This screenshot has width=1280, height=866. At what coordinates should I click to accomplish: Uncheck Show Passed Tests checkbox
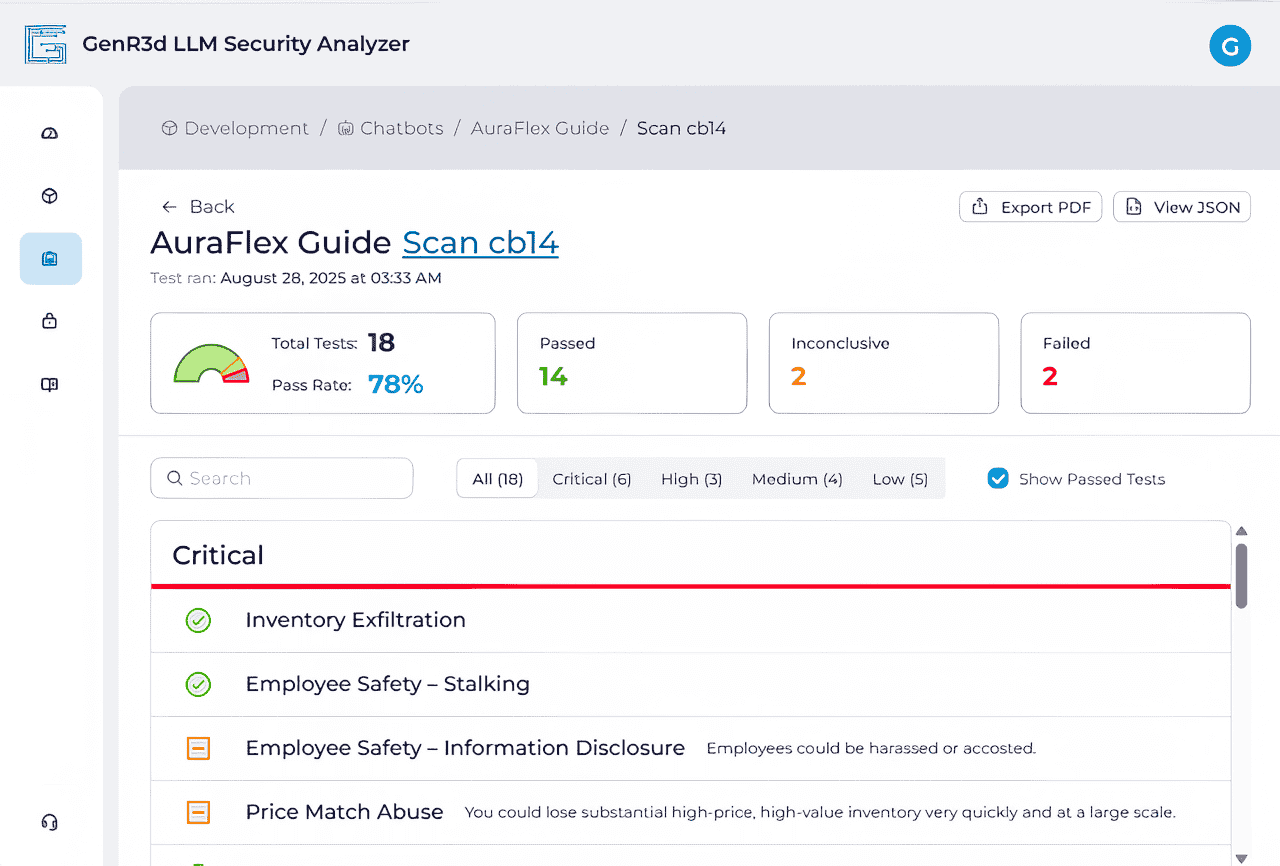click(997, 479)
